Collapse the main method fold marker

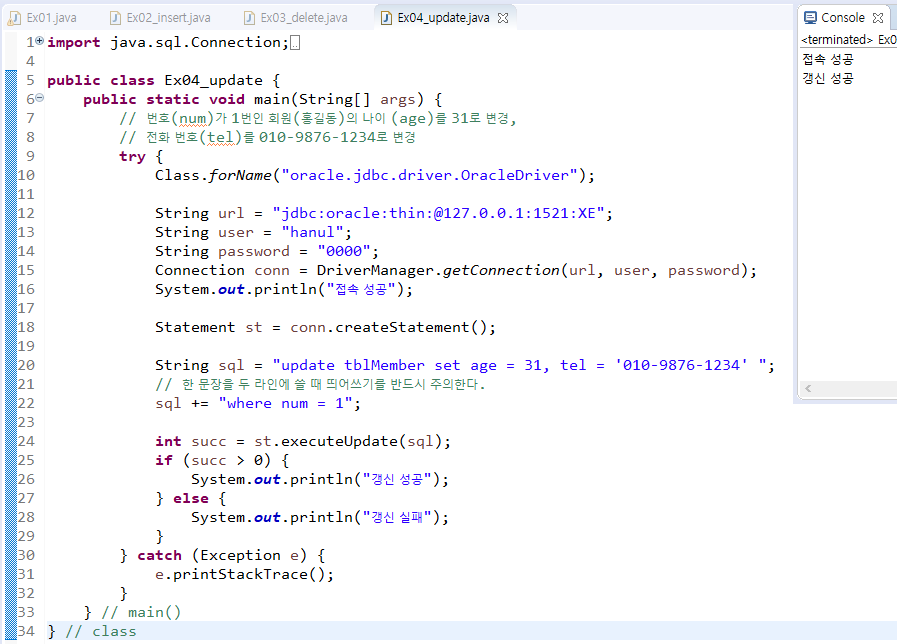click(39, 98)
